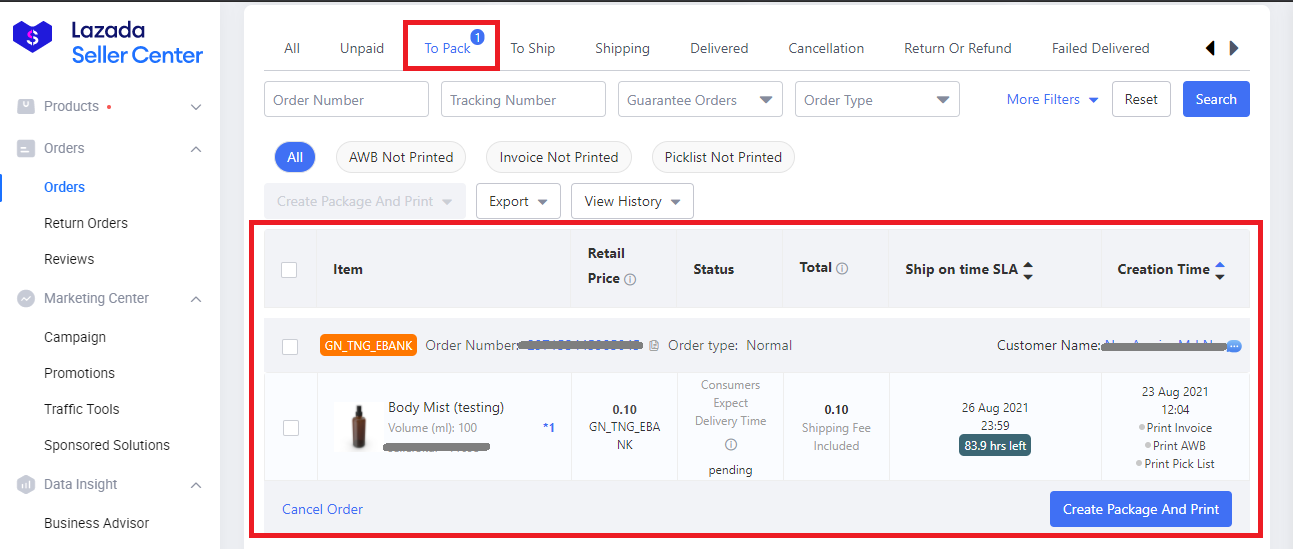Click the 83.9 hrs left badge
This screenshot has height=549, width=1293.
tap(995, 445)
